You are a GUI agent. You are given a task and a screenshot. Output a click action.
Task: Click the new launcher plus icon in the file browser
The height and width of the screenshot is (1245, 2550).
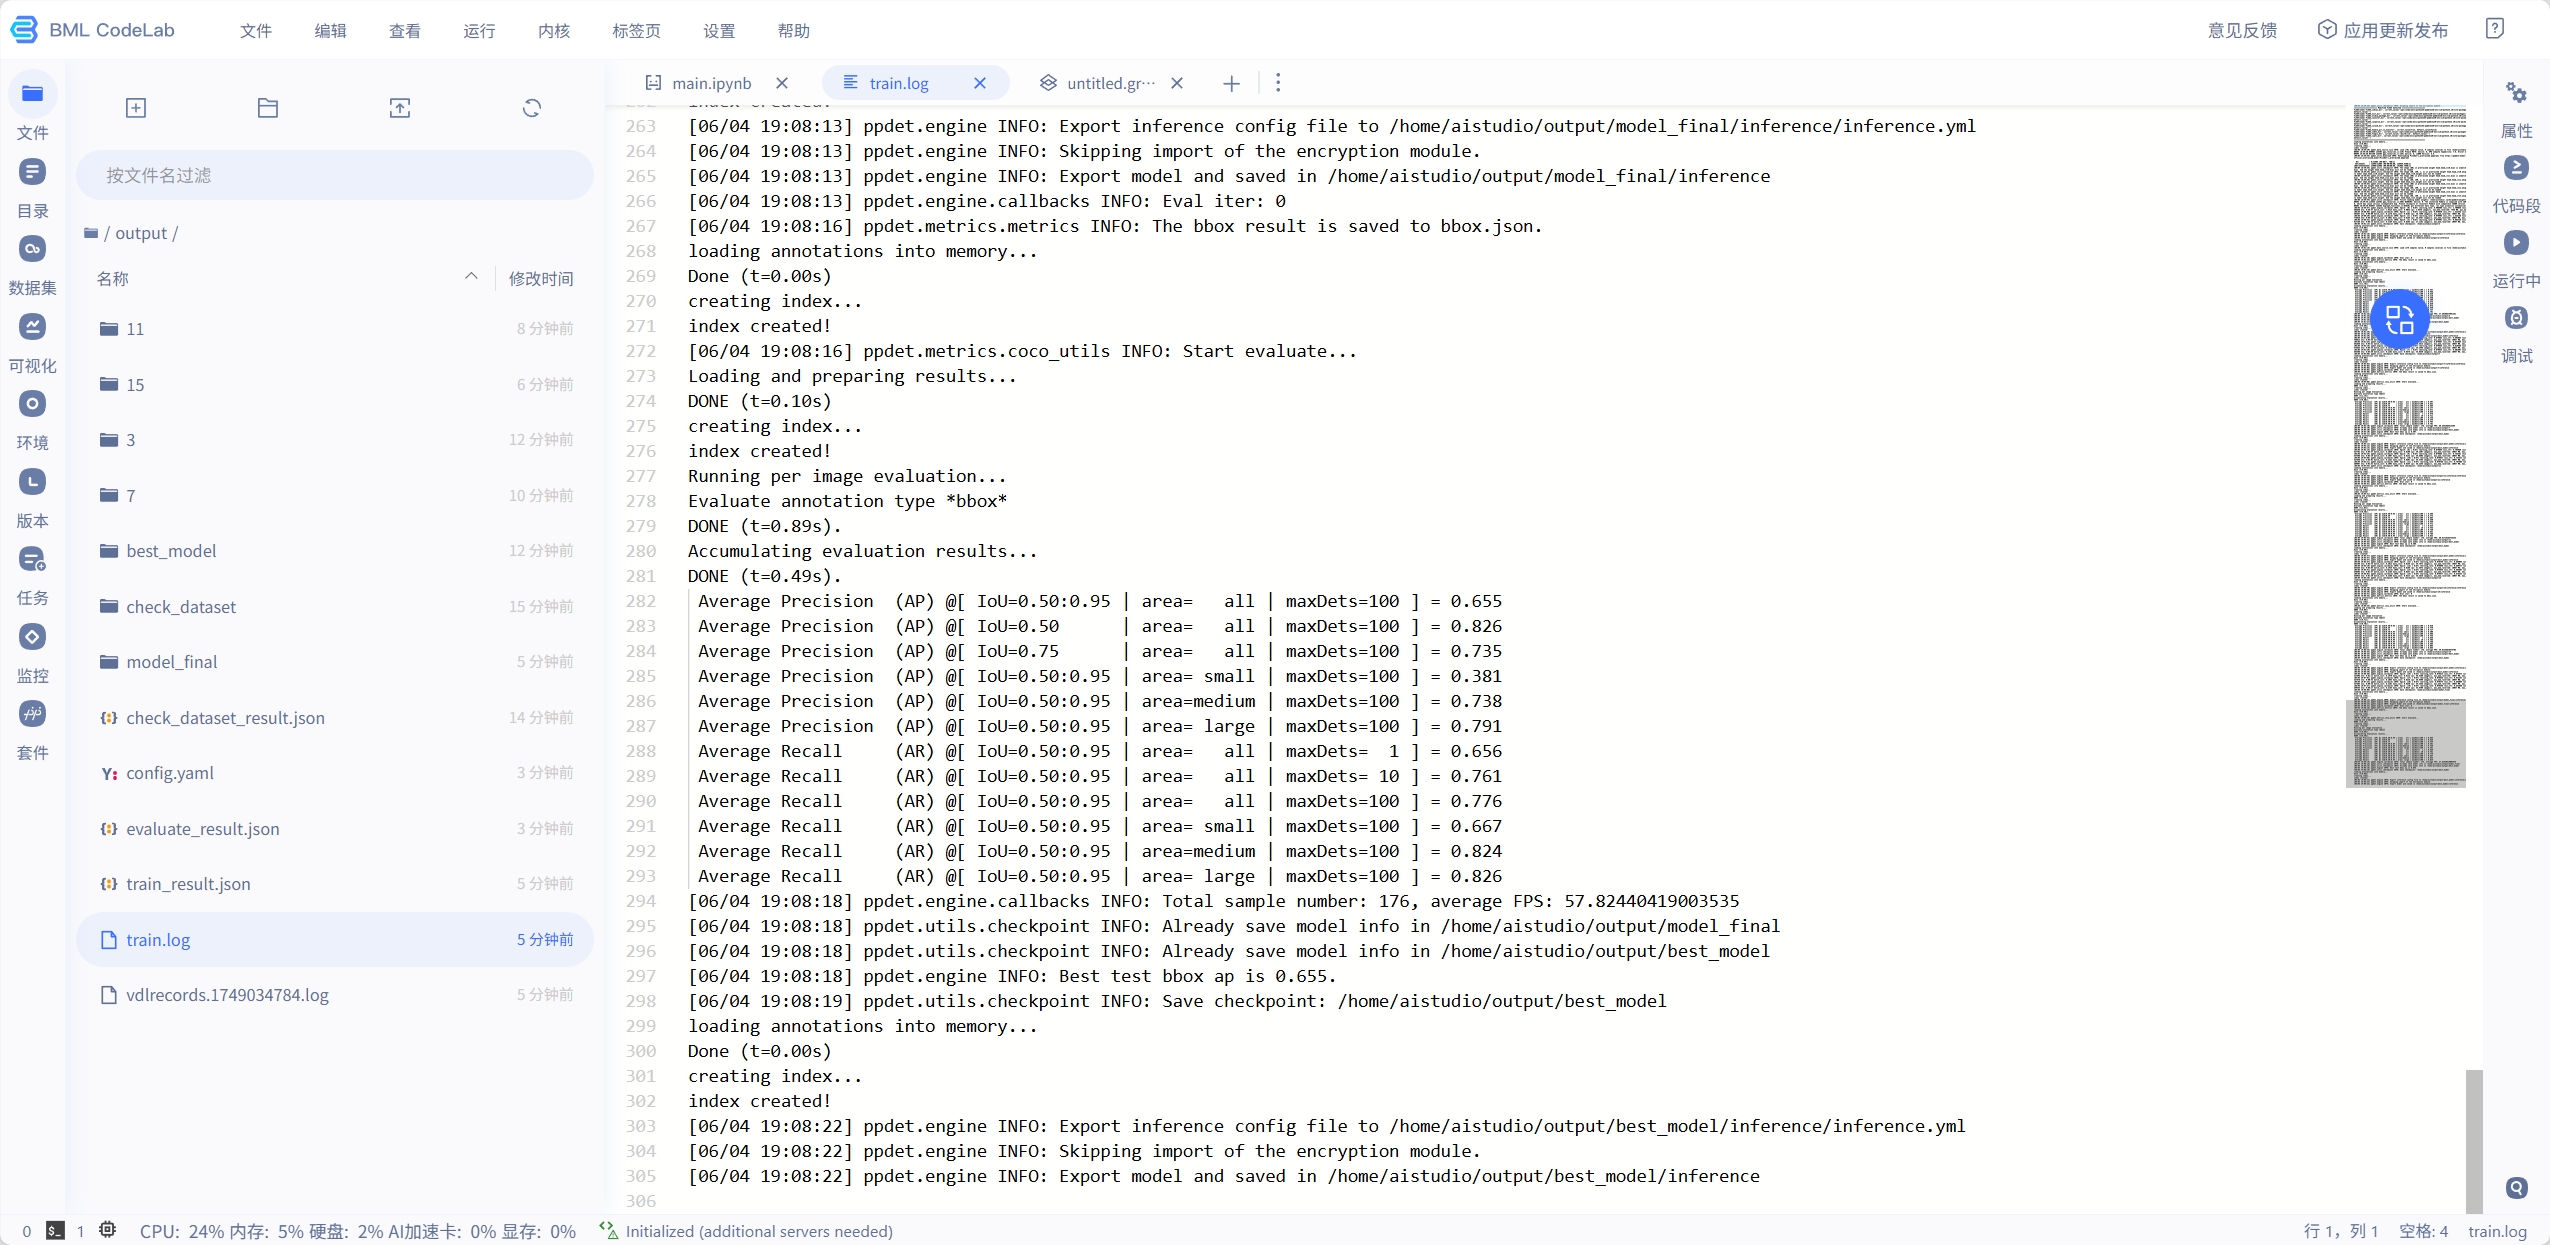point(136,108)
